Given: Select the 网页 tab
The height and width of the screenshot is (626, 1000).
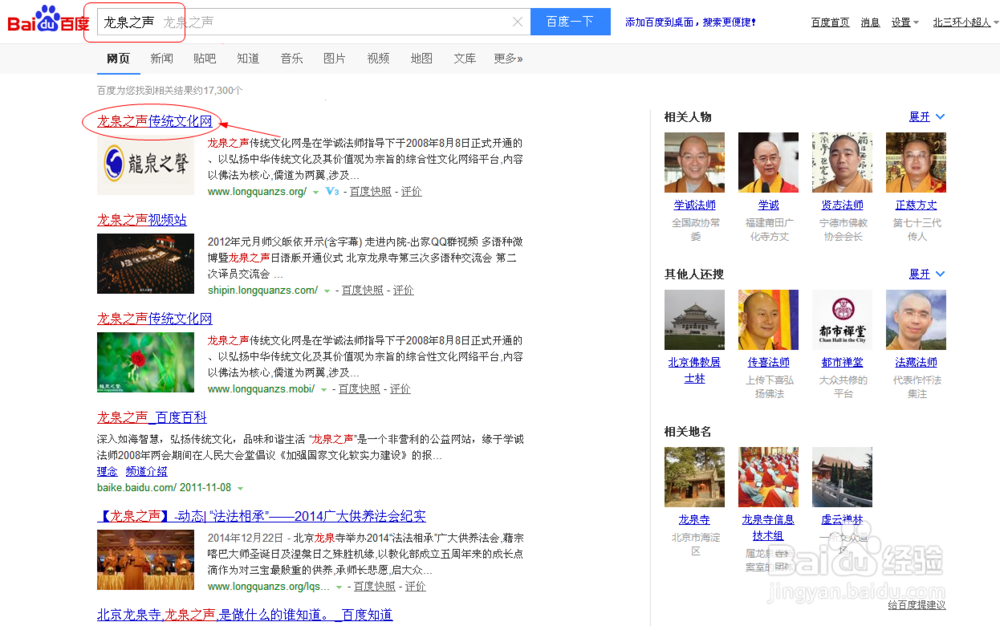Looking at the screenshot, I should coord(118,59).
